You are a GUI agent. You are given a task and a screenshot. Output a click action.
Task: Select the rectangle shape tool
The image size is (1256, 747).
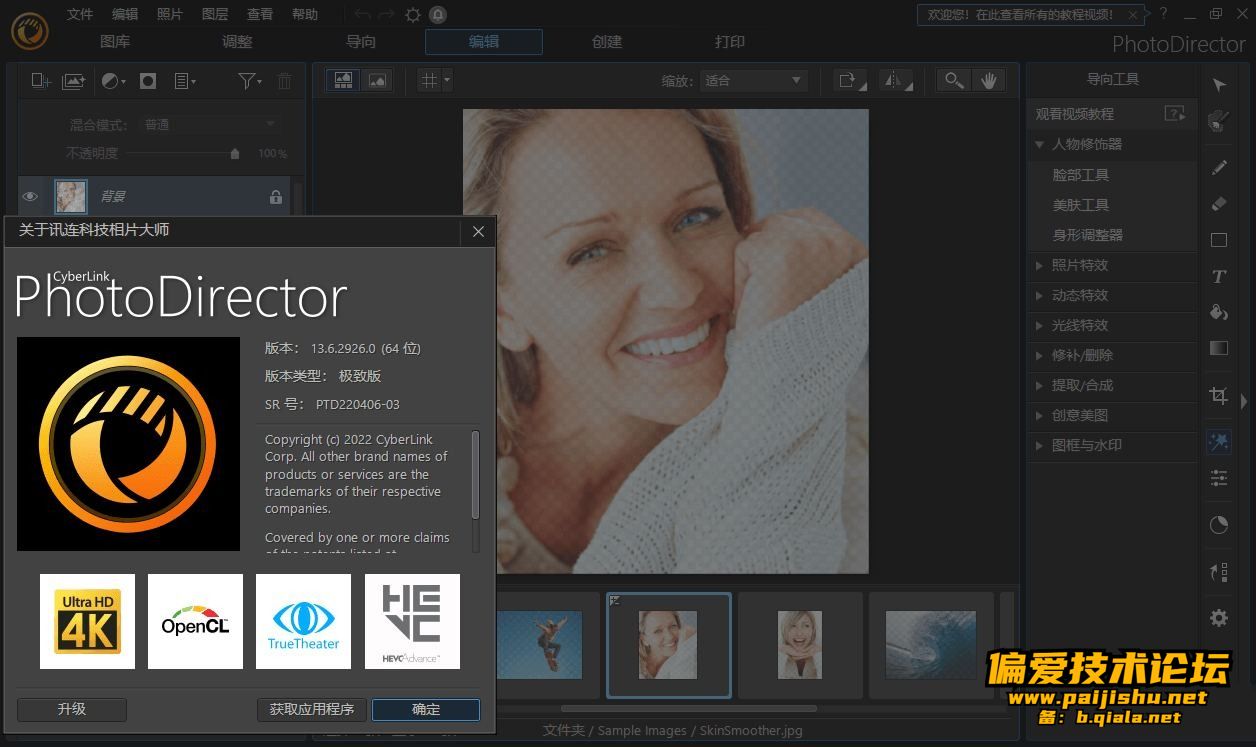[1218, 240]
